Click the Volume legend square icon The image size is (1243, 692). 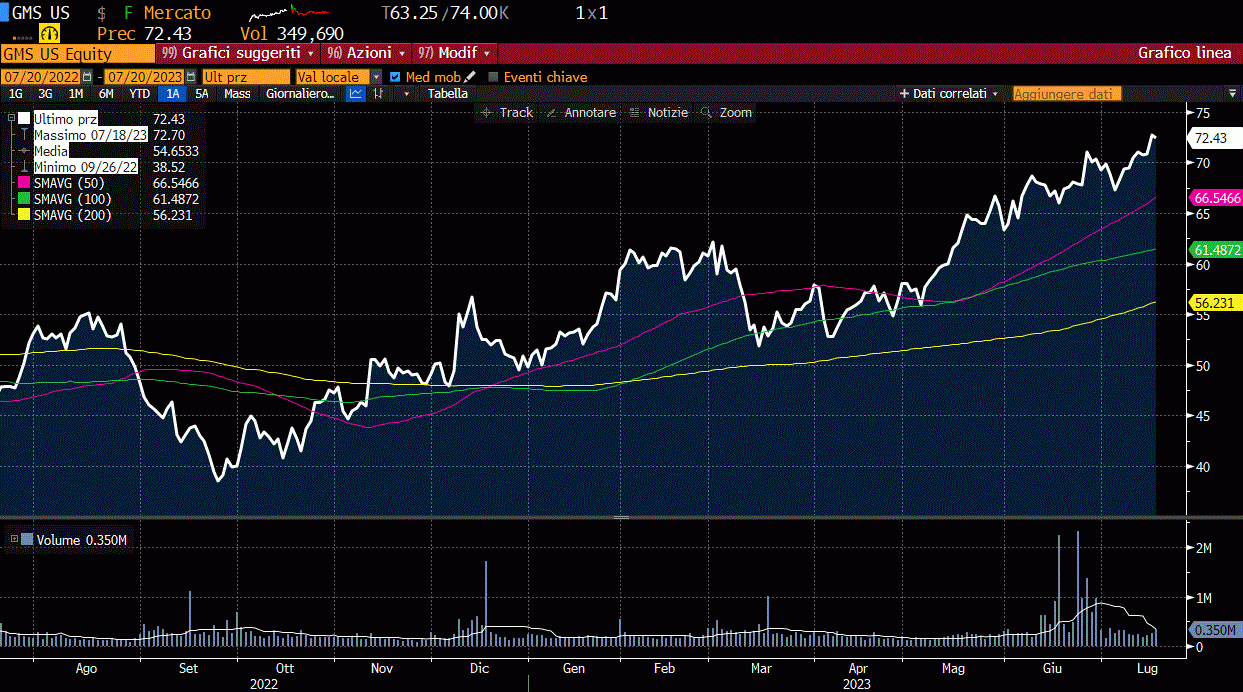tap(27, 540)
